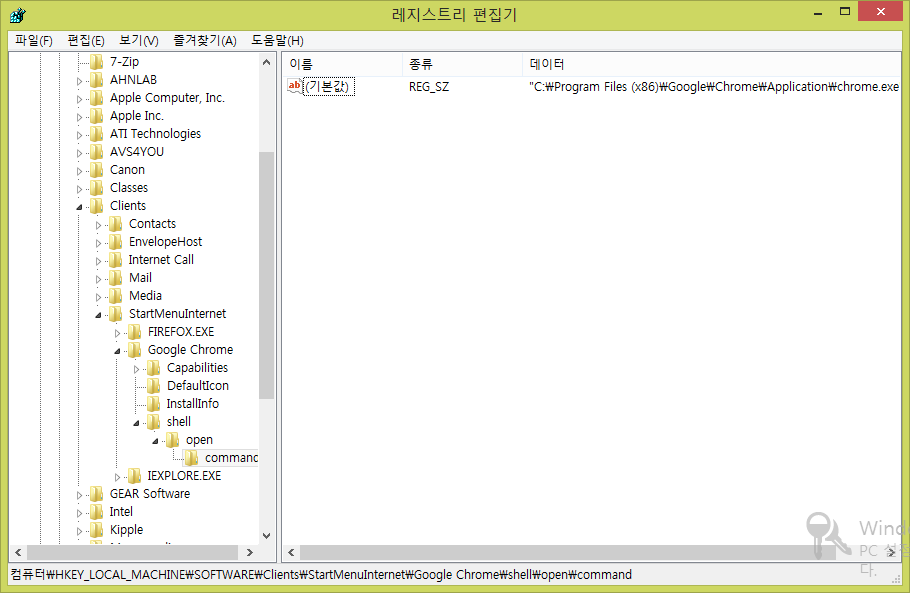Expand the IEXPLORE.EXE key
Image resolution: width=910 pixels, height=593 pixels.
[118, 476]
